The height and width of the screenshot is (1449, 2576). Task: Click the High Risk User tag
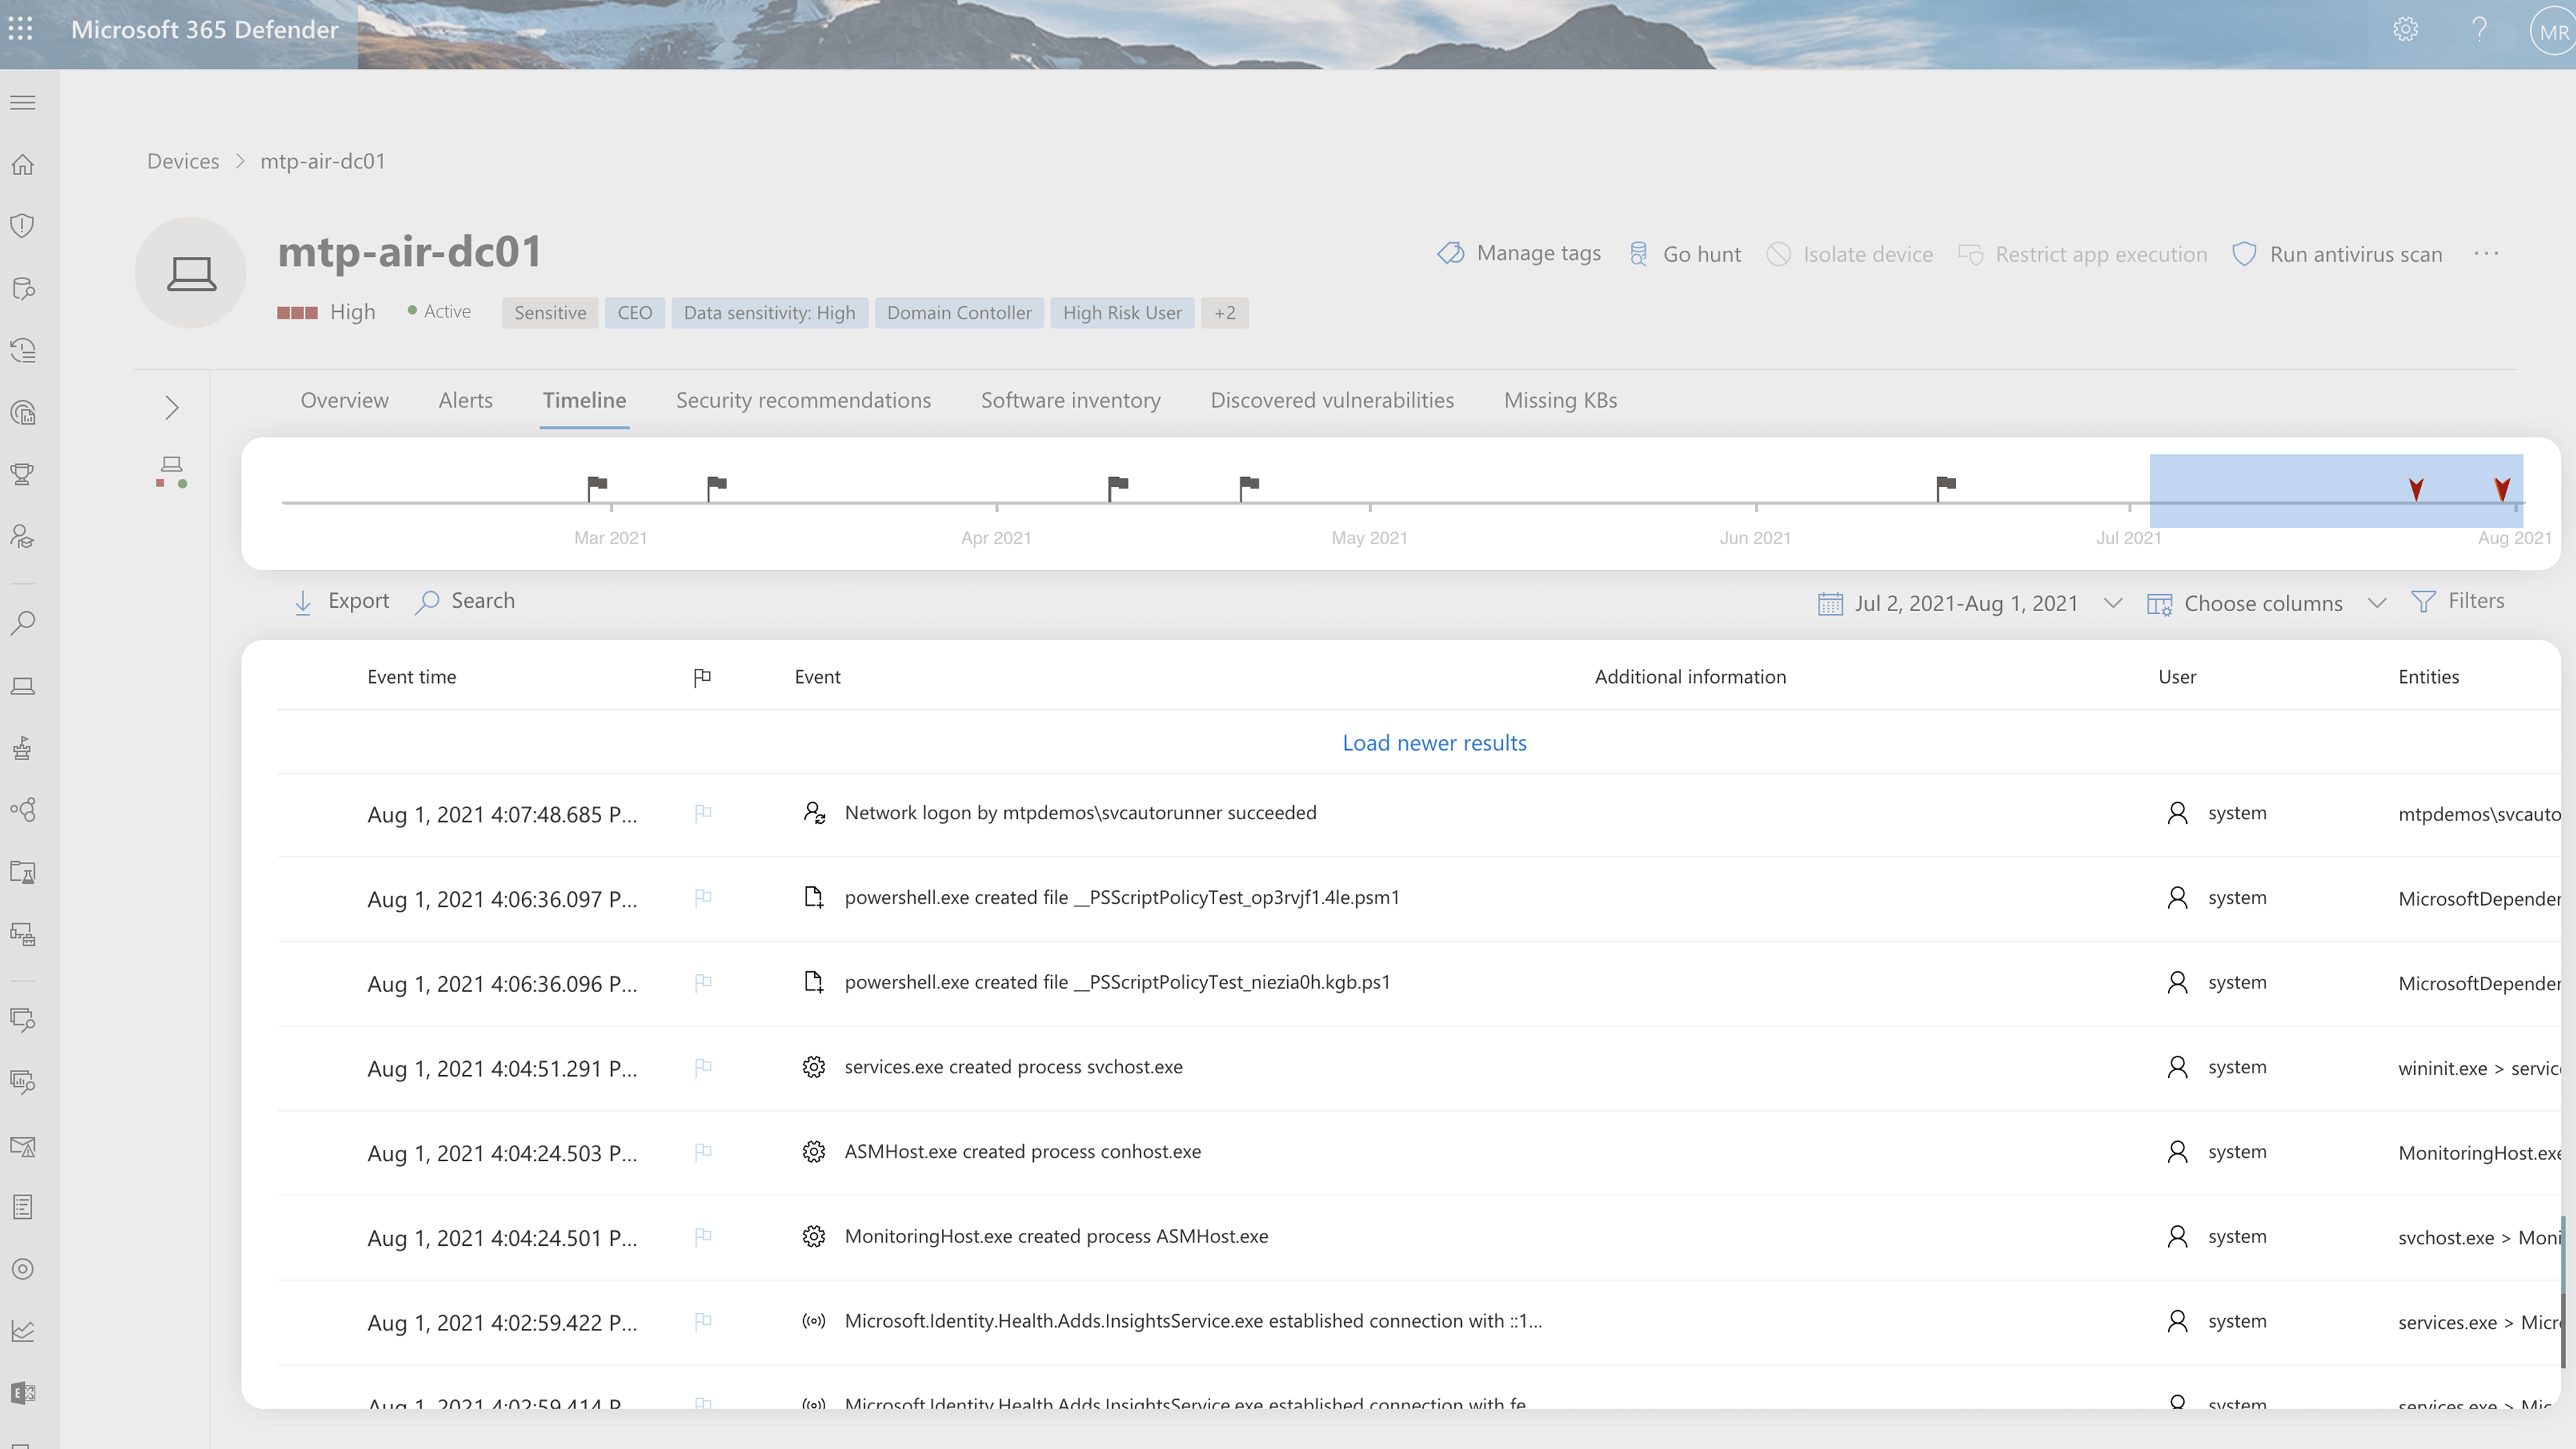pos(1122,313)
